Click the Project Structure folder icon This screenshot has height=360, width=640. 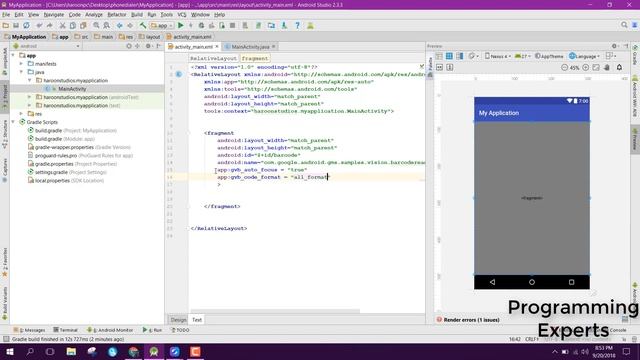[271, 25]
